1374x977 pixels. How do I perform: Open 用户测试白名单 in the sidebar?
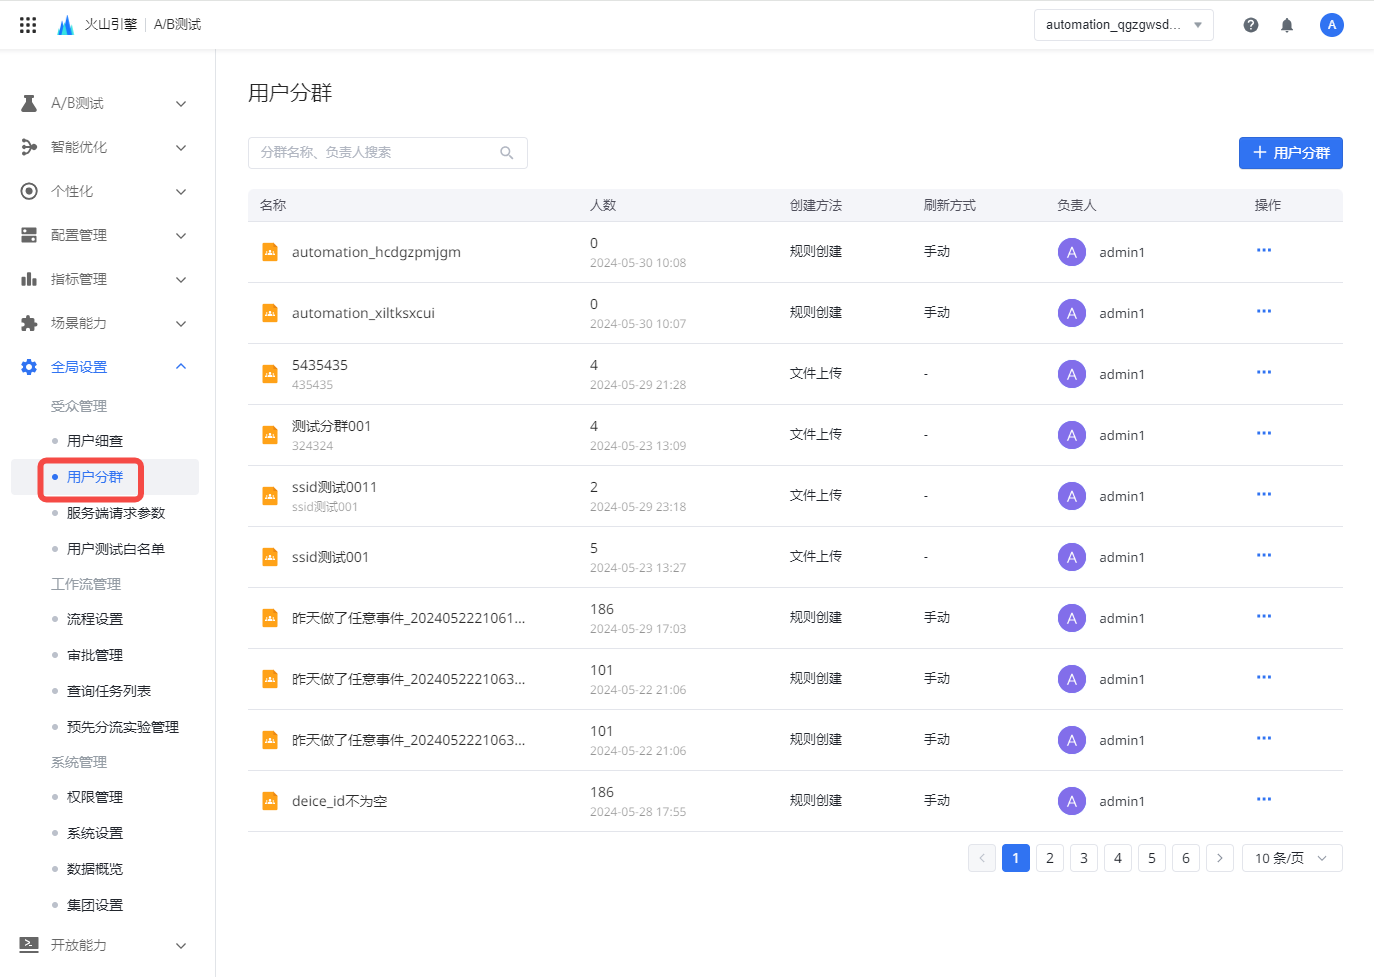(116, 549)
